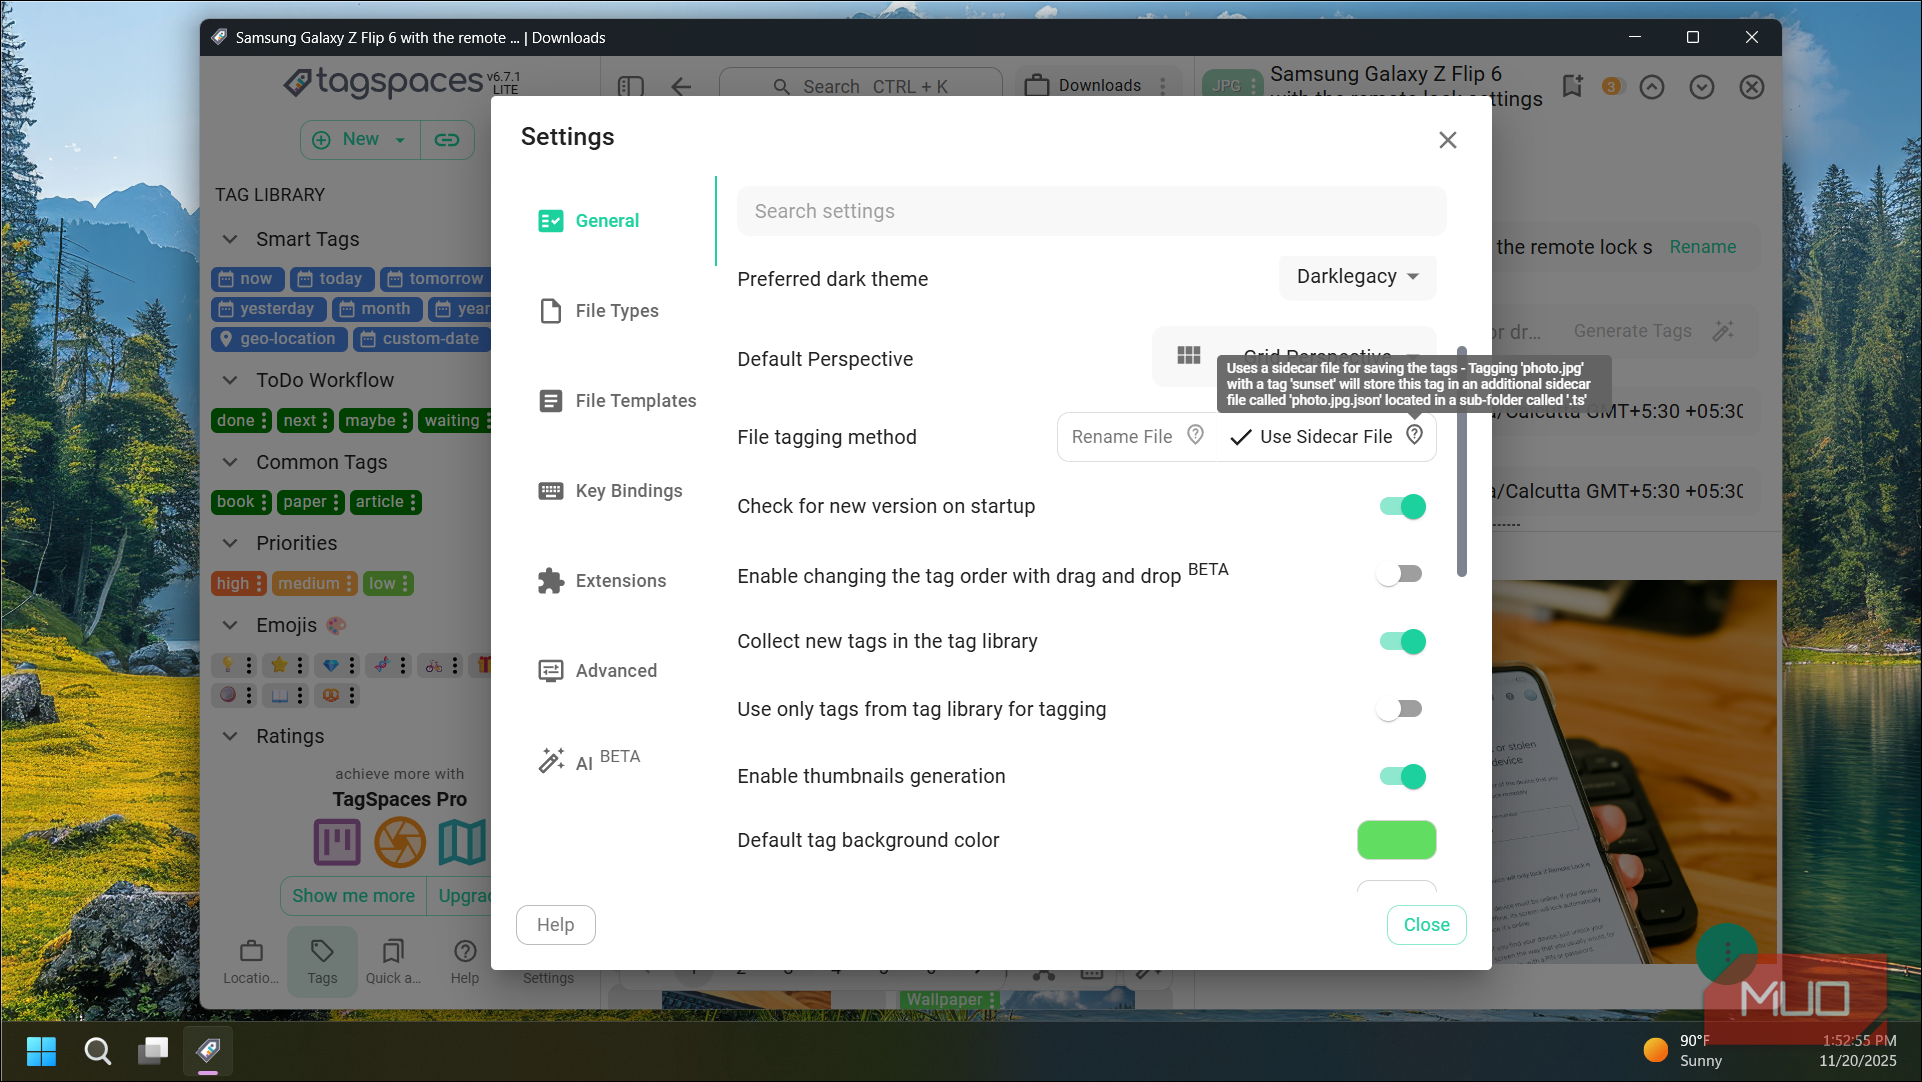Screen dimensions: 1922x1082
Task: Open Windows taskbar search
Action: pyautogui.click(x=97, y=1051)
